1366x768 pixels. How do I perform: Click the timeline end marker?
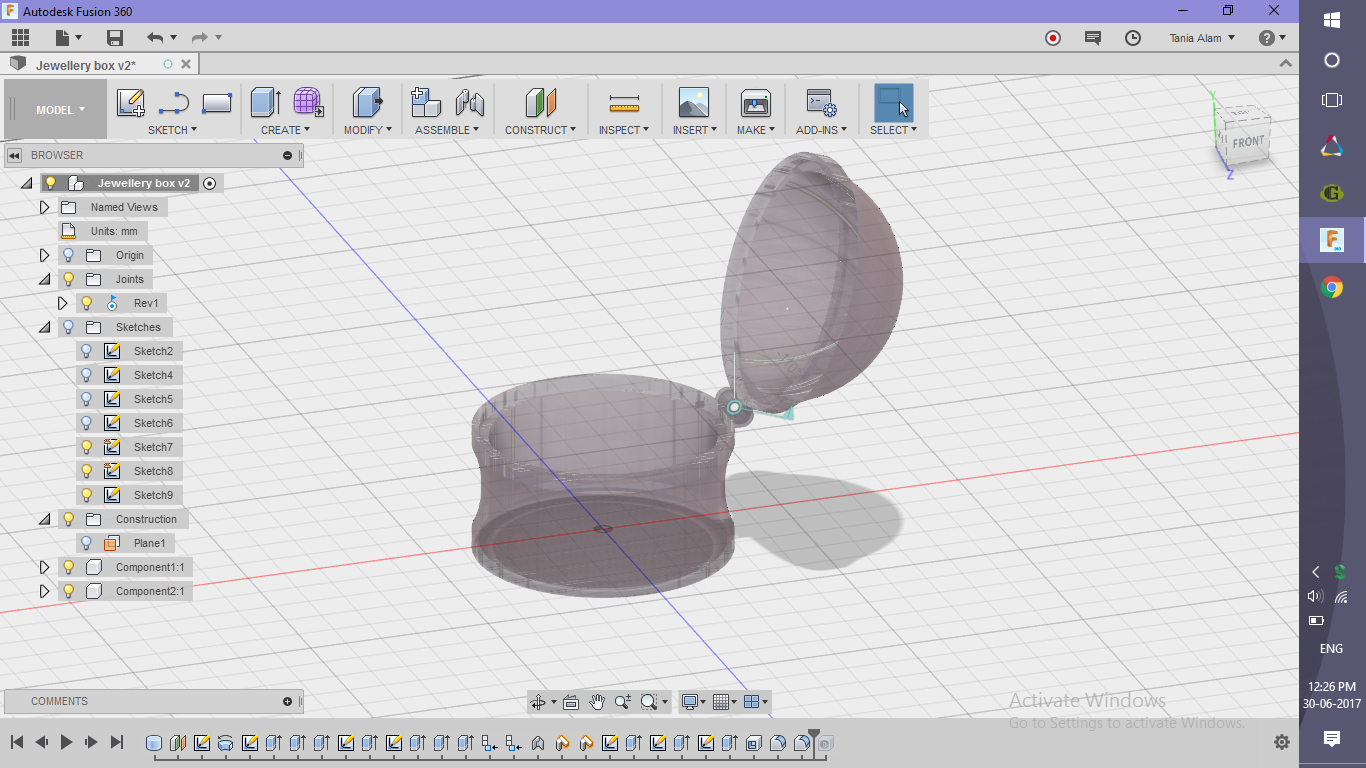pos(815,741)
